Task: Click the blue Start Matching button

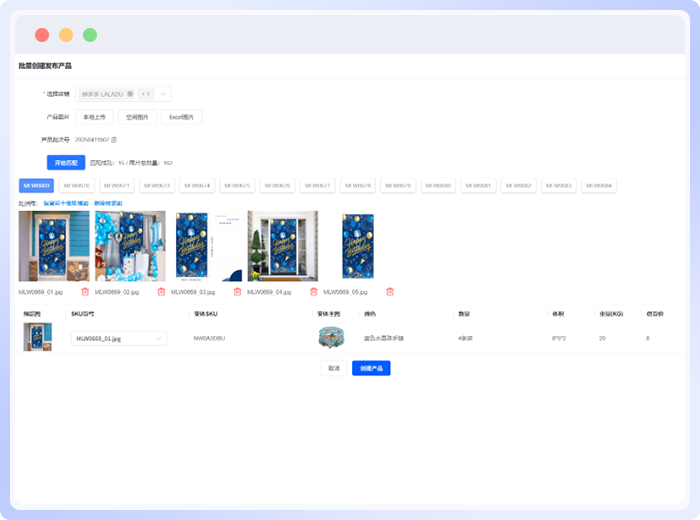Action: [65, 162]
